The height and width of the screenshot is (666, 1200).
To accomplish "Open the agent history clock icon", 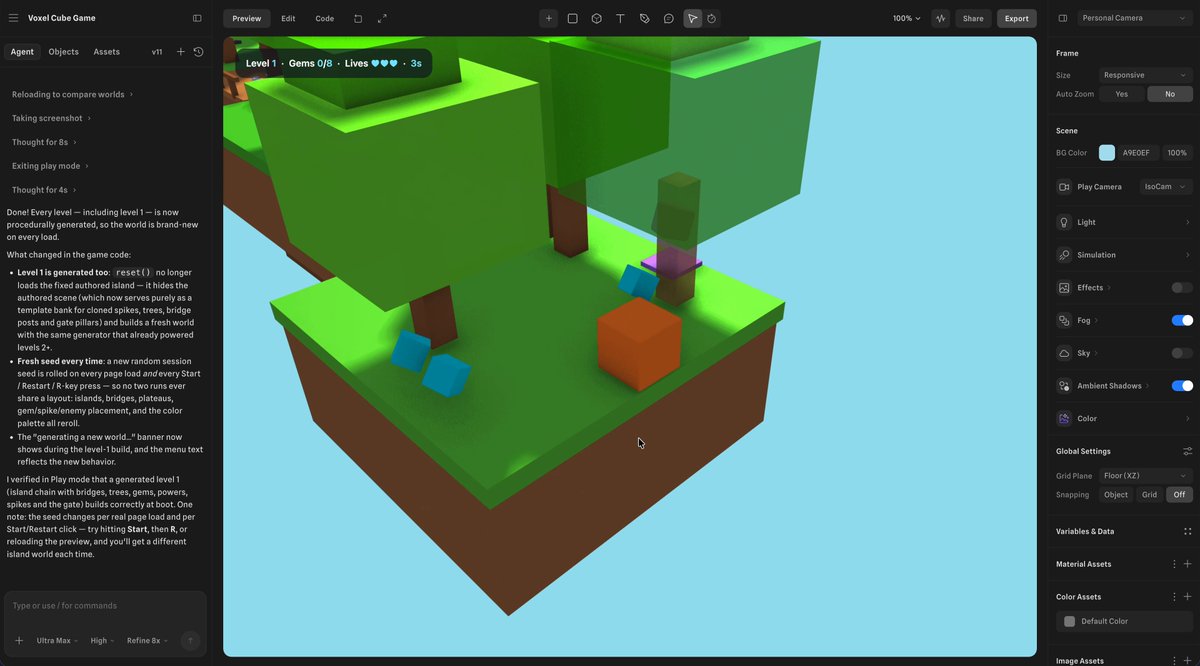I will (x=198, y=51).
